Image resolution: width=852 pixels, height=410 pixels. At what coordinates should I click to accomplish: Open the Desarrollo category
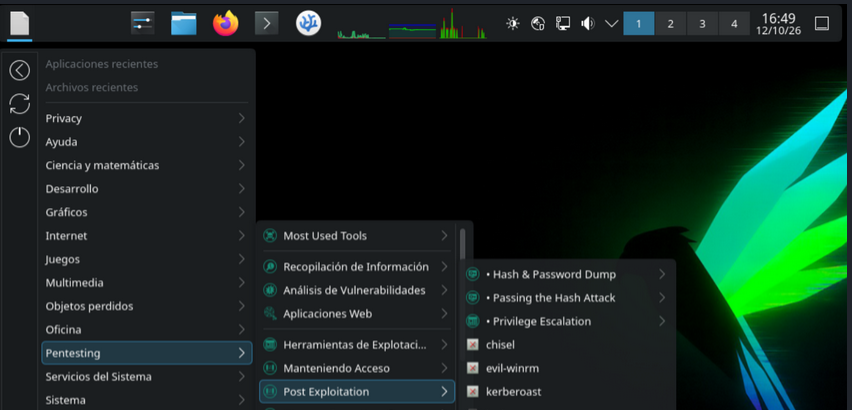click(x=147, y=189)
